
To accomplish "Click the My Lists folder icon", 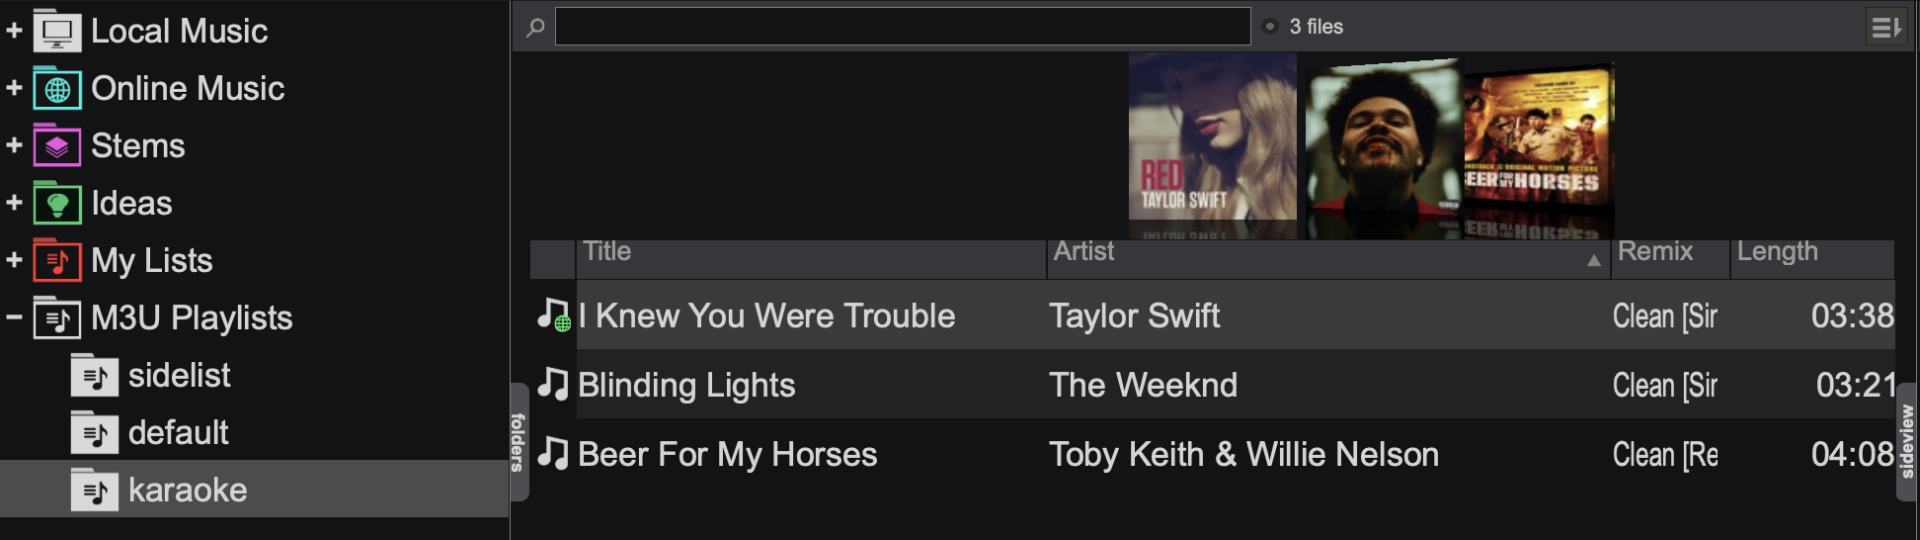I will [x=57, y=261].
